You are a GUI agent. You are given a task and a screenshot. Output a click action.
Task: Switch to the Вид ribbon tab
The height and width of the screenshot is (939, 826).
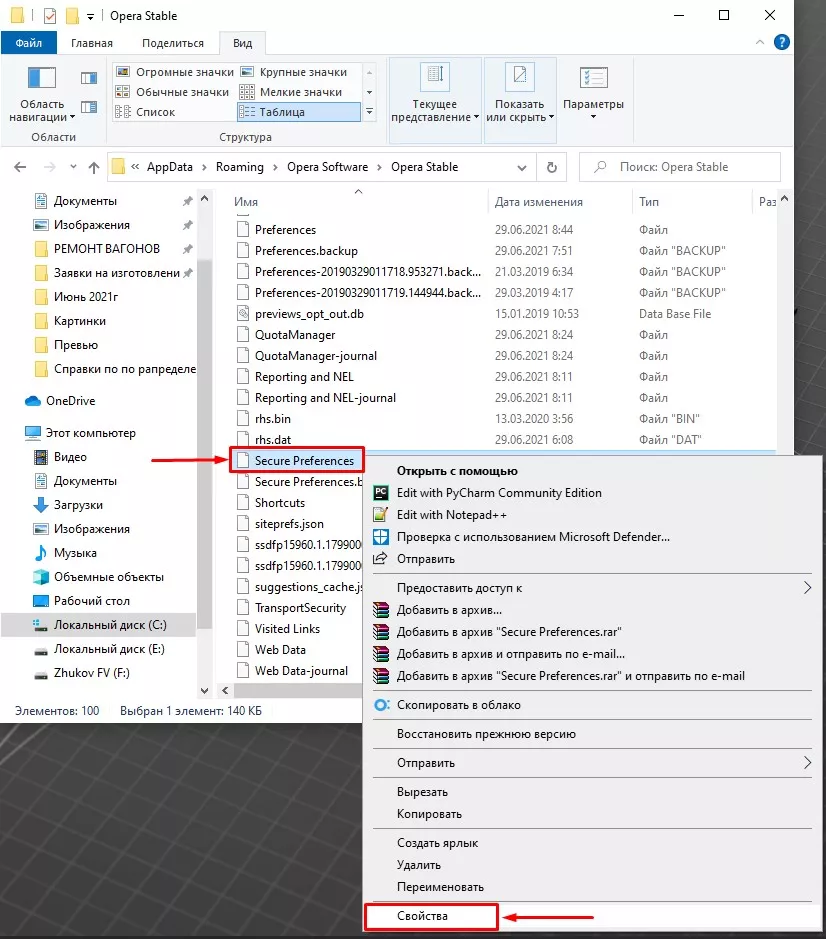(243, 43)
